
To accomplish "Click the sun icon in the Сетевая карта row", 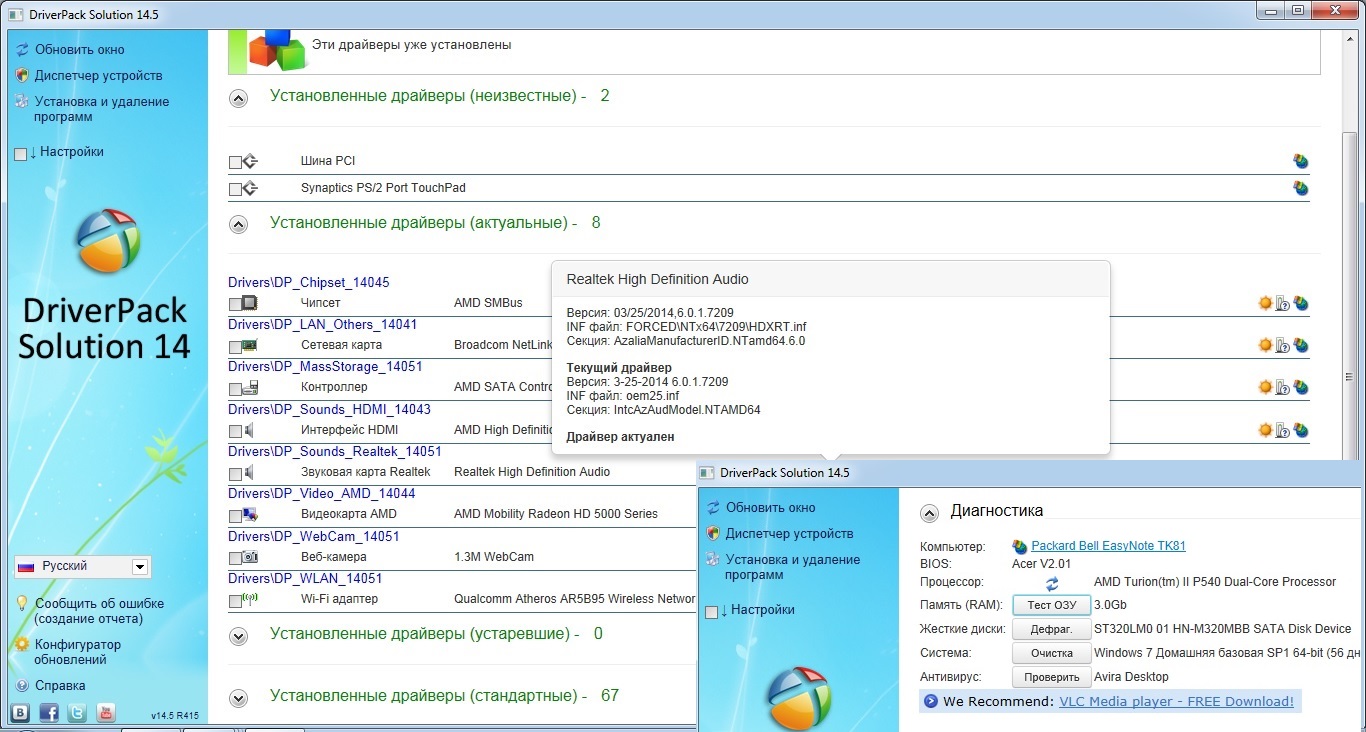I will point(1265,345).
